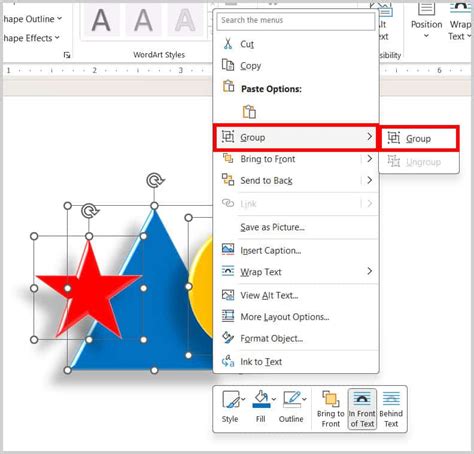
Task: Toggle In Front of Text wrapping
Action: (362, 409)
